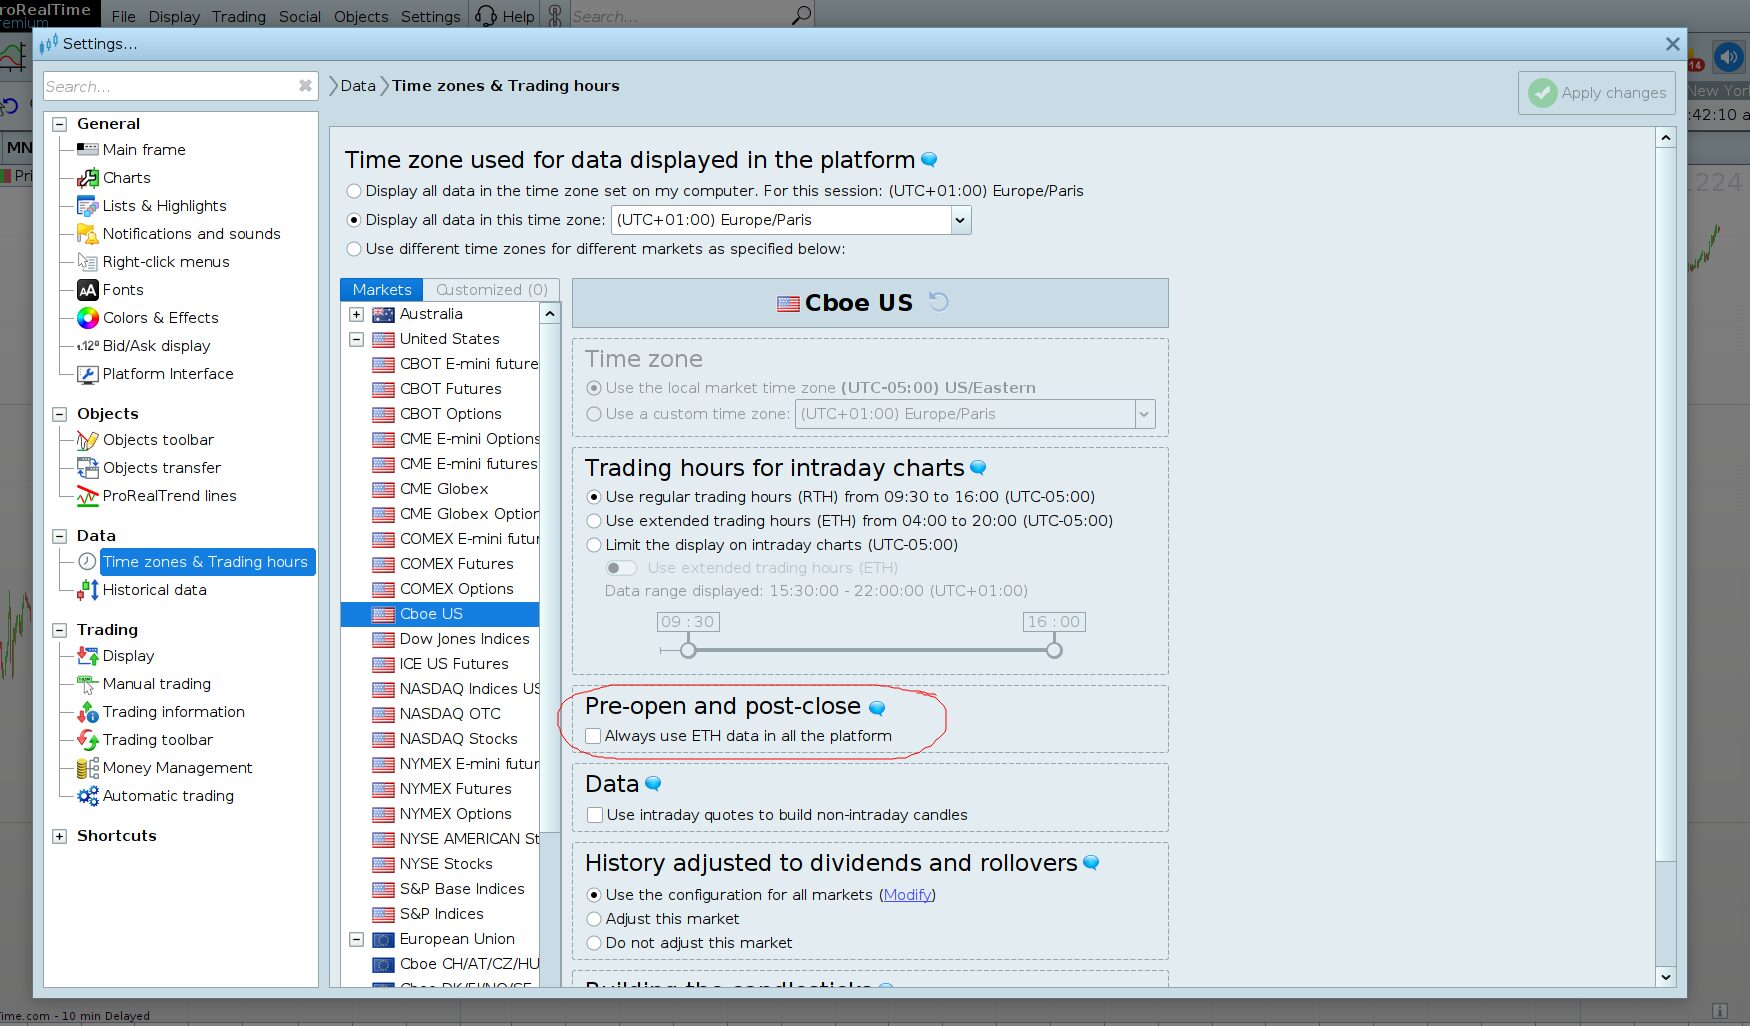Click the Manual trading icon
Image resolution: width=1750 pixels, height=1026 pixels.
[87, 684]
